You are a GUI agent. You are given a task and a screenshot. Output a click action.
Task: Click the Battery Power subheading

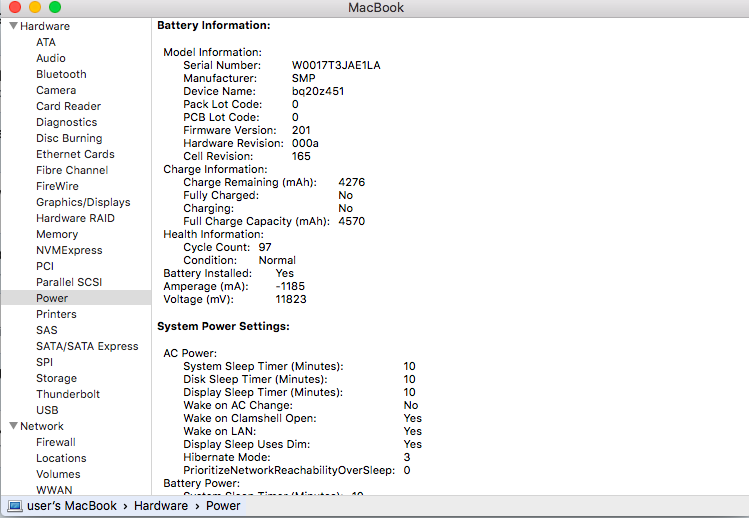[x=201, y=484]
